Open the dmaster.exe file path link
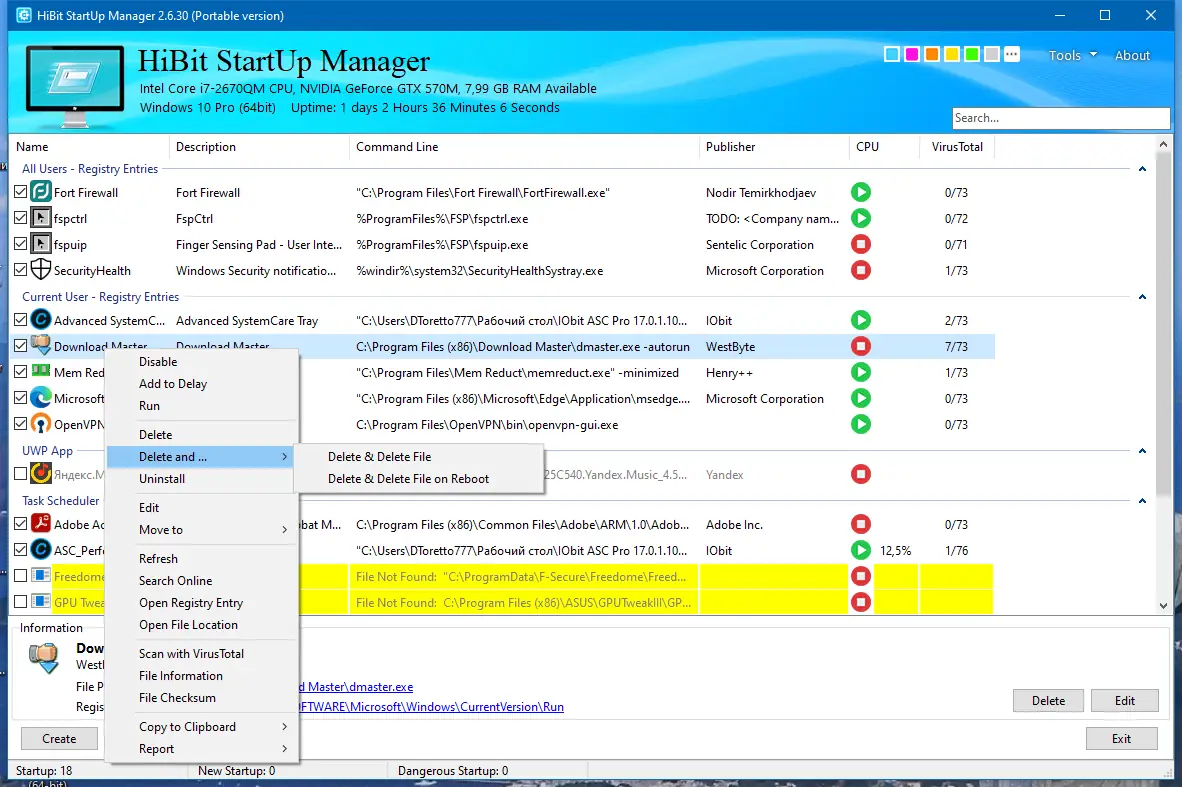The width and height of the screenshot is (1182, 787). click(357, 687)
